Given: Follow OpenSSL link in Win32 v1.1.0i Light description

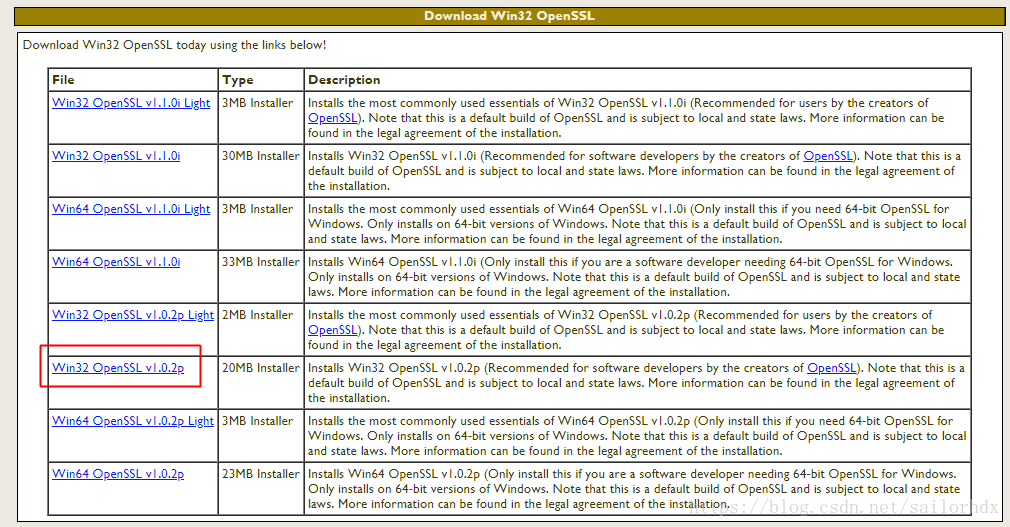Looking at the screenshot, I should (332, 118).
